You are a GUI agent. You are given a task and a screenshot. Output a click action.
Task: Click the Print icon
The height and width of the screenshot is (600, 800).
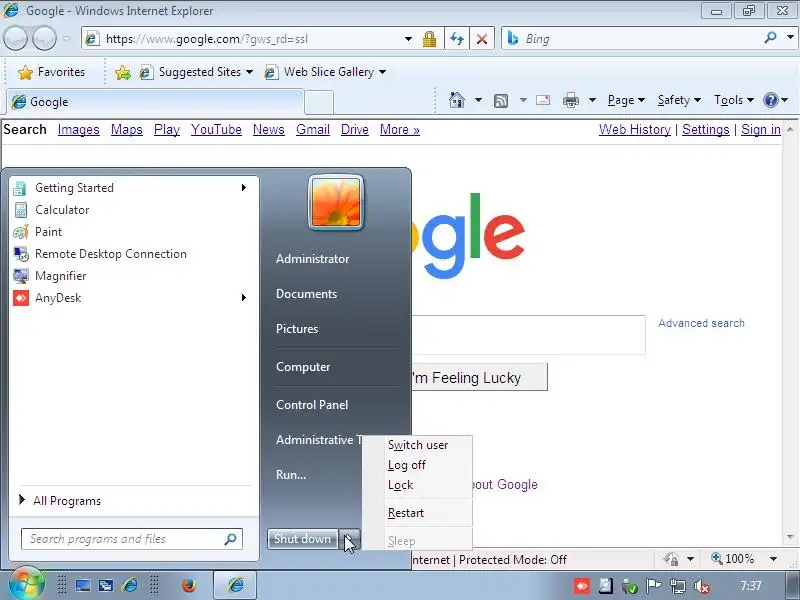571,100
